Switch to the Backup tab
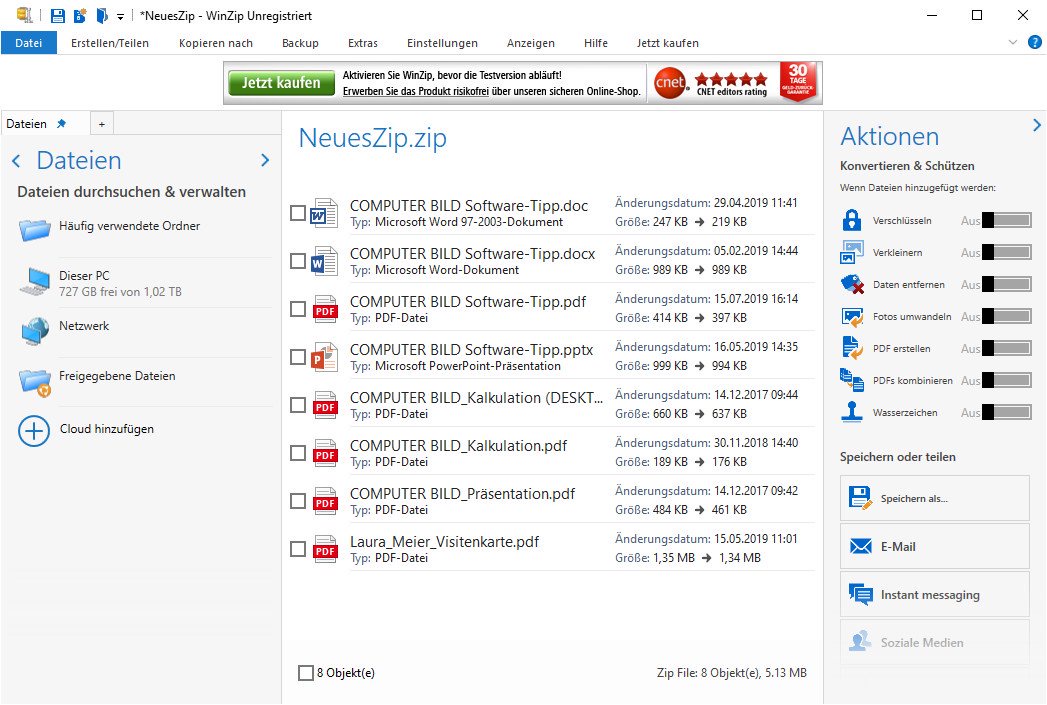This screenshot has height=705, width=1047. click(x=300, y=43)
